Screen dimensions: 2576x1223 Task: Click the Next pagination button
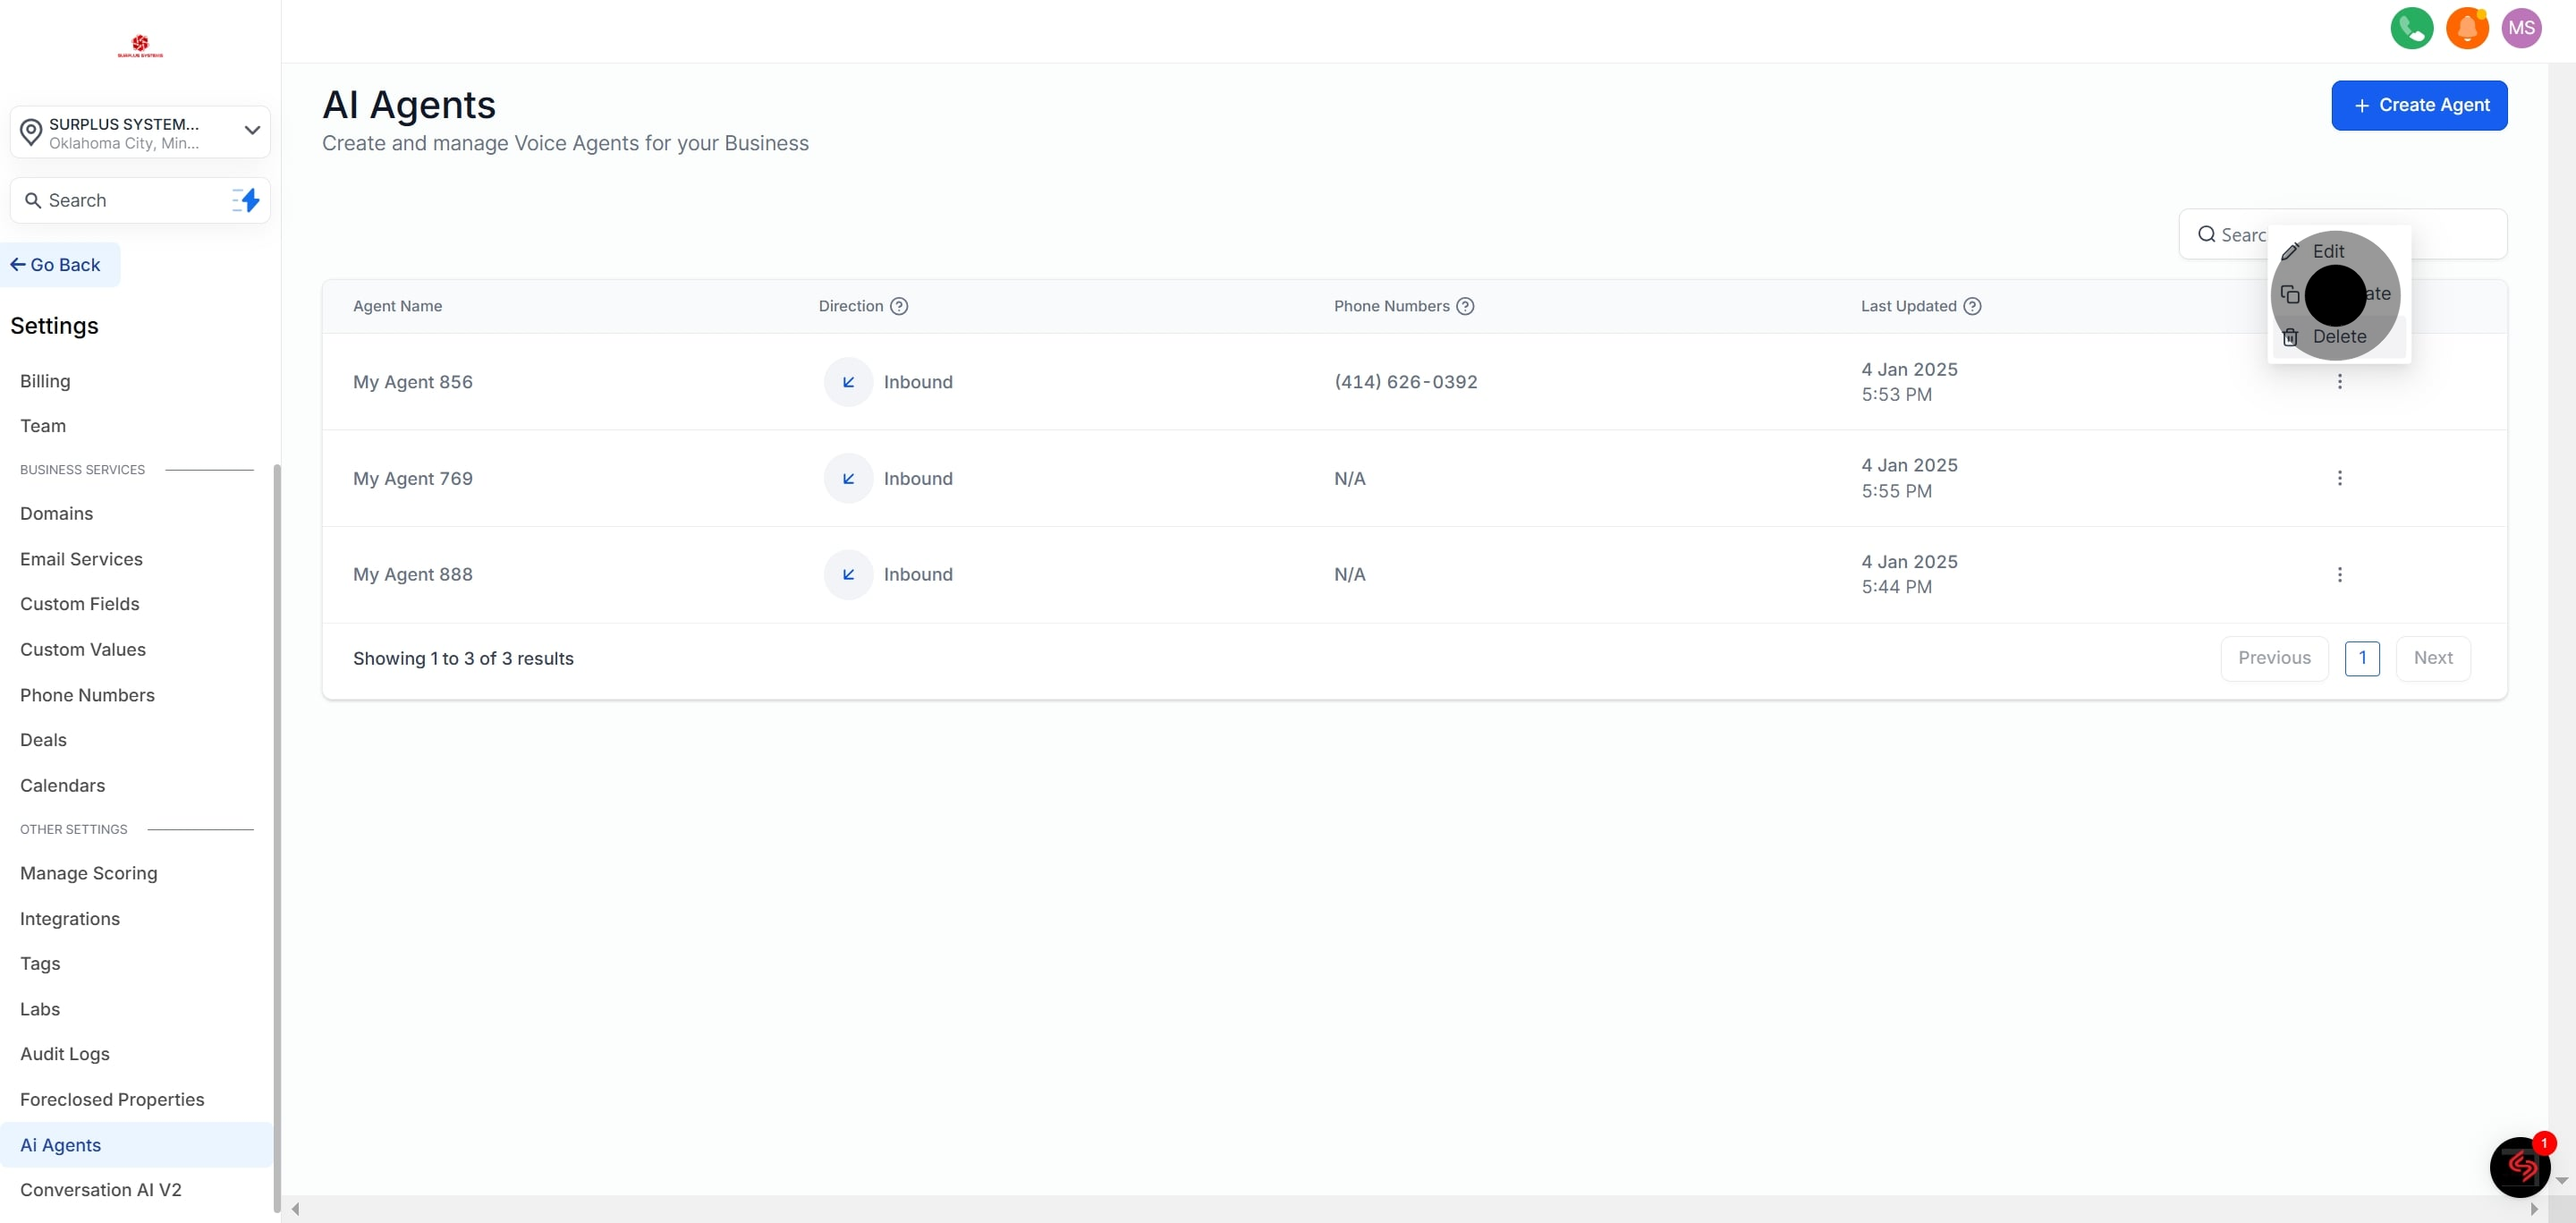click(2432, 658)
